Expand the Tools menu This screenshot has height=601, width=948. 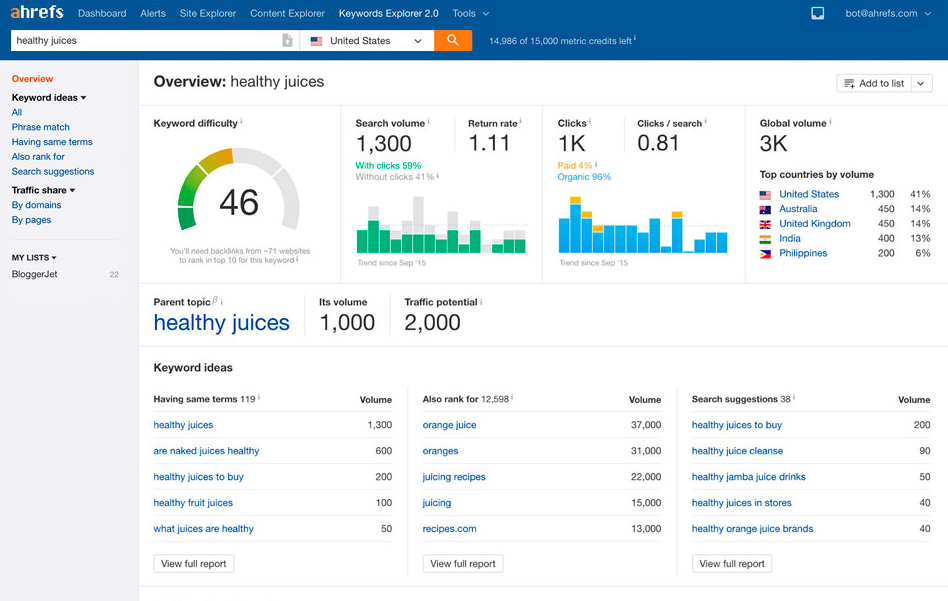pos(470,14)
